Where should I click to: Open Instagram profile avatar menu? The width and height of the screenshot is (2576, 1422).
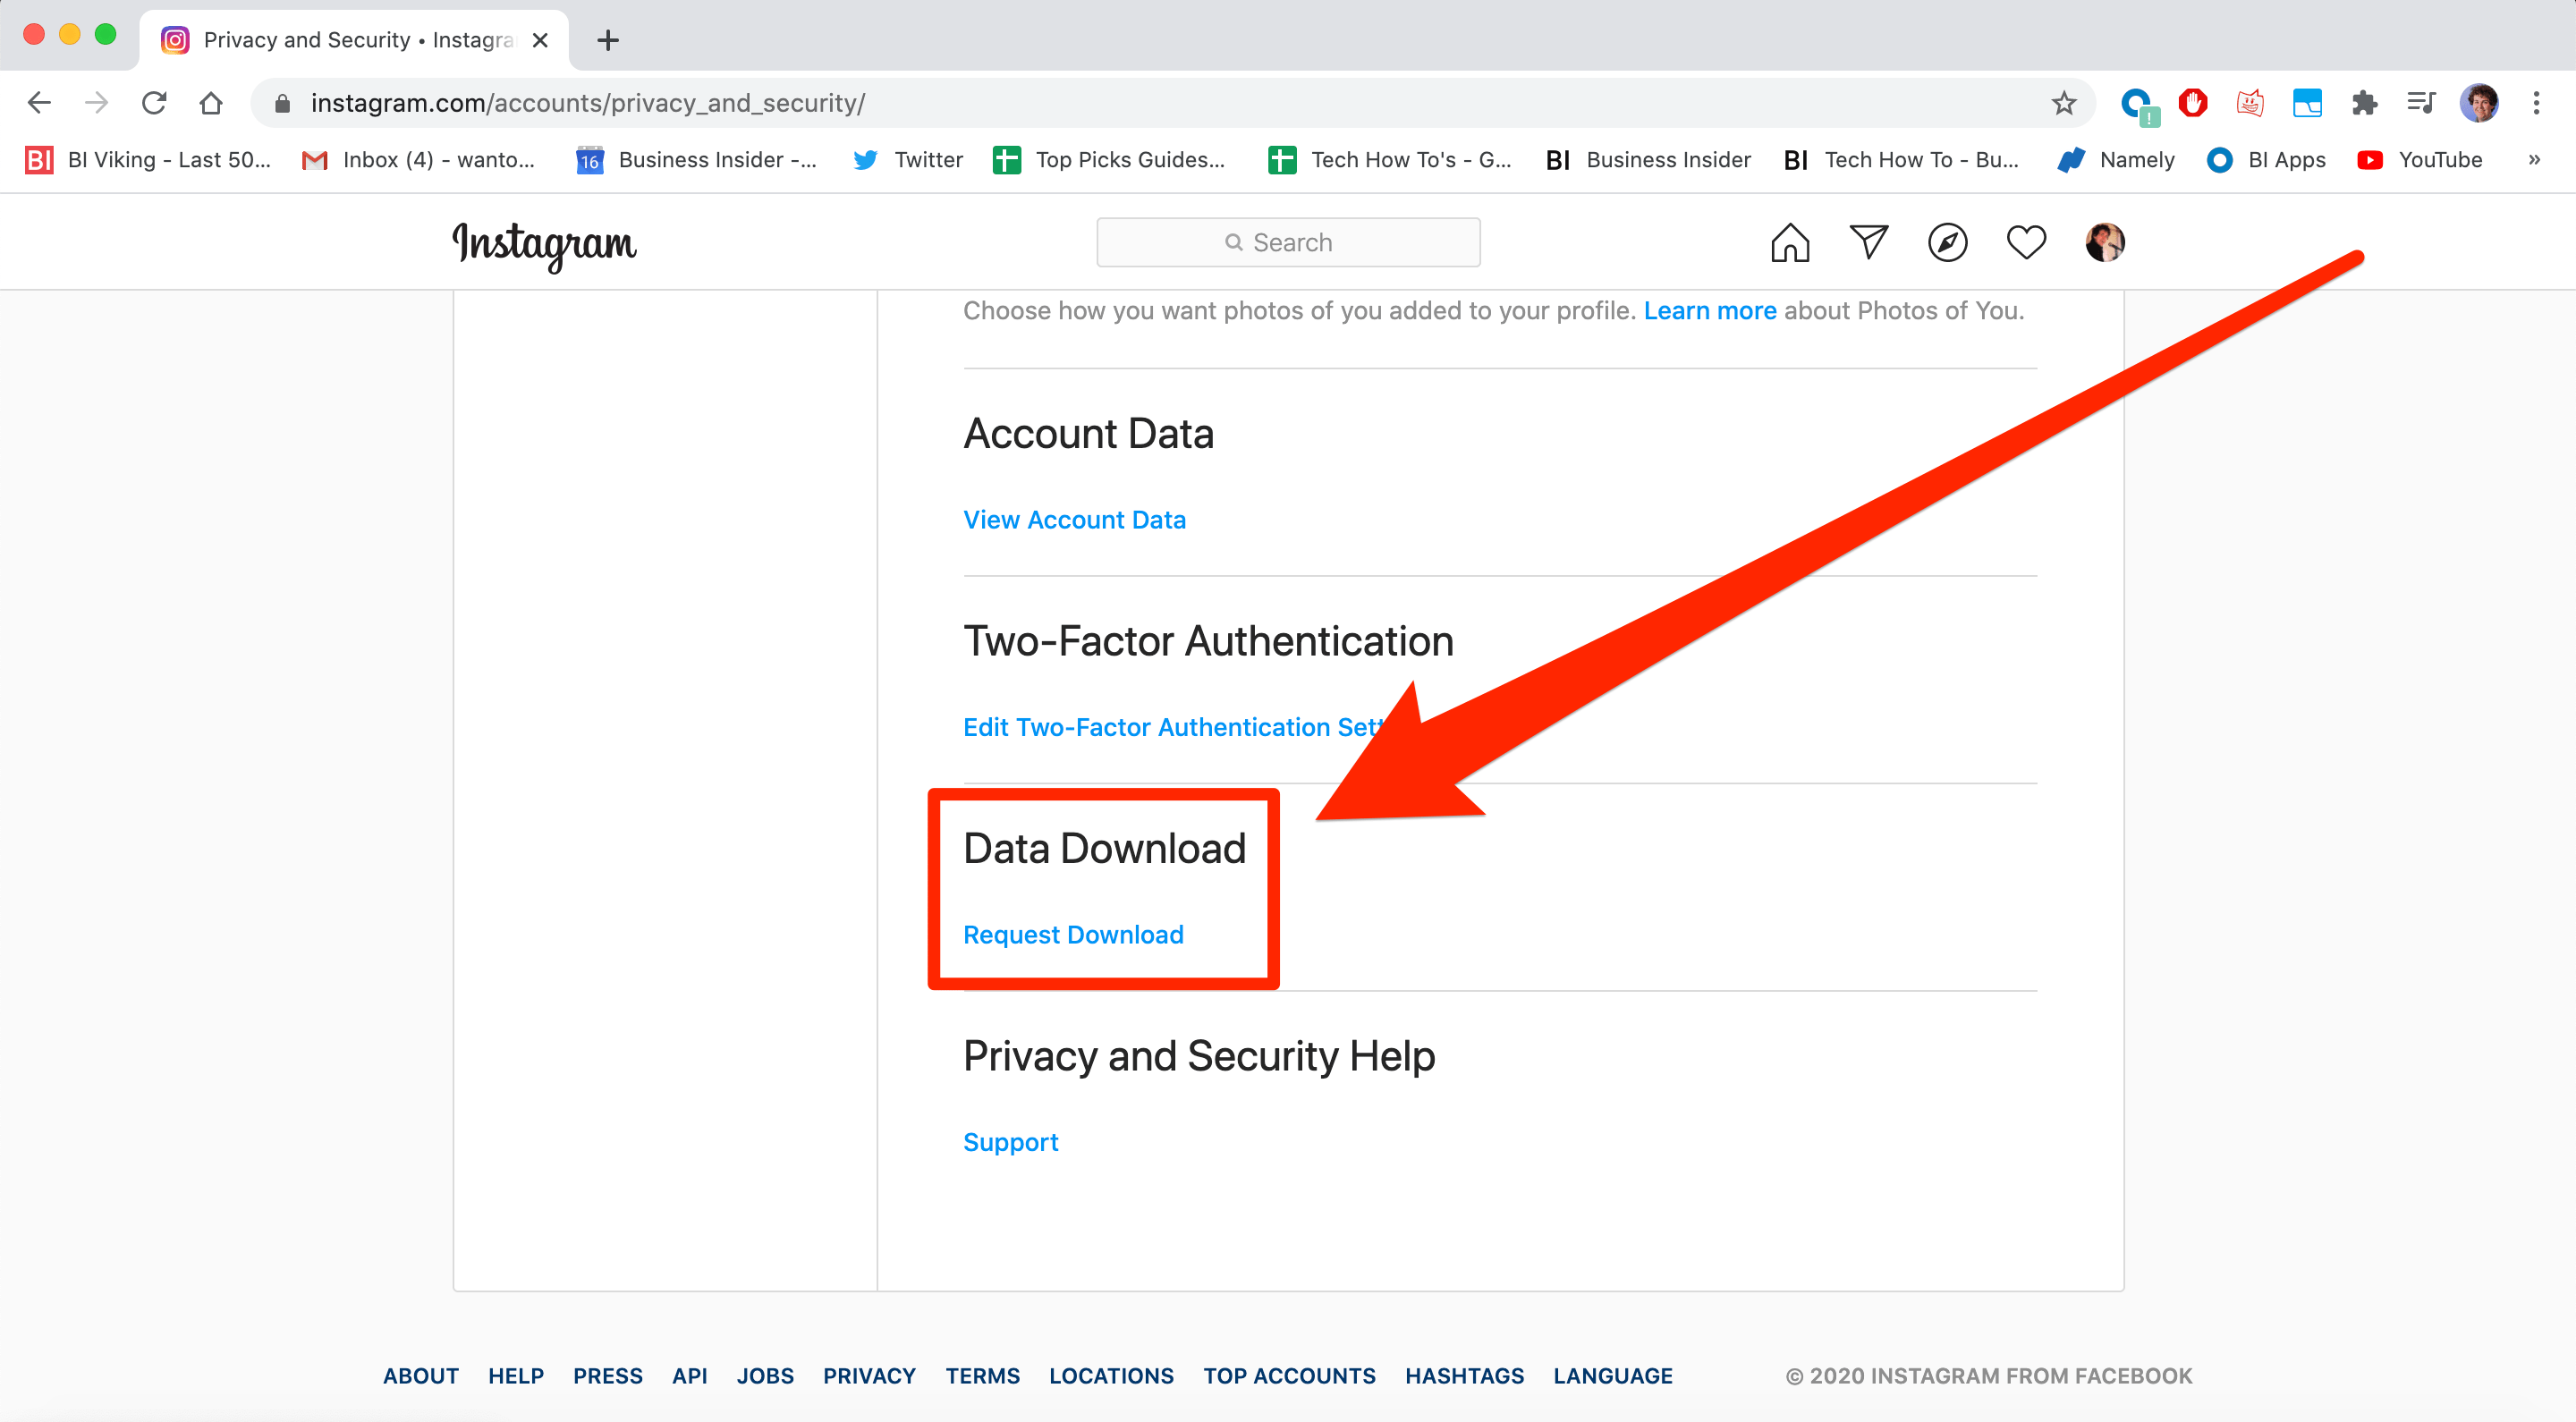(2104, 243)
